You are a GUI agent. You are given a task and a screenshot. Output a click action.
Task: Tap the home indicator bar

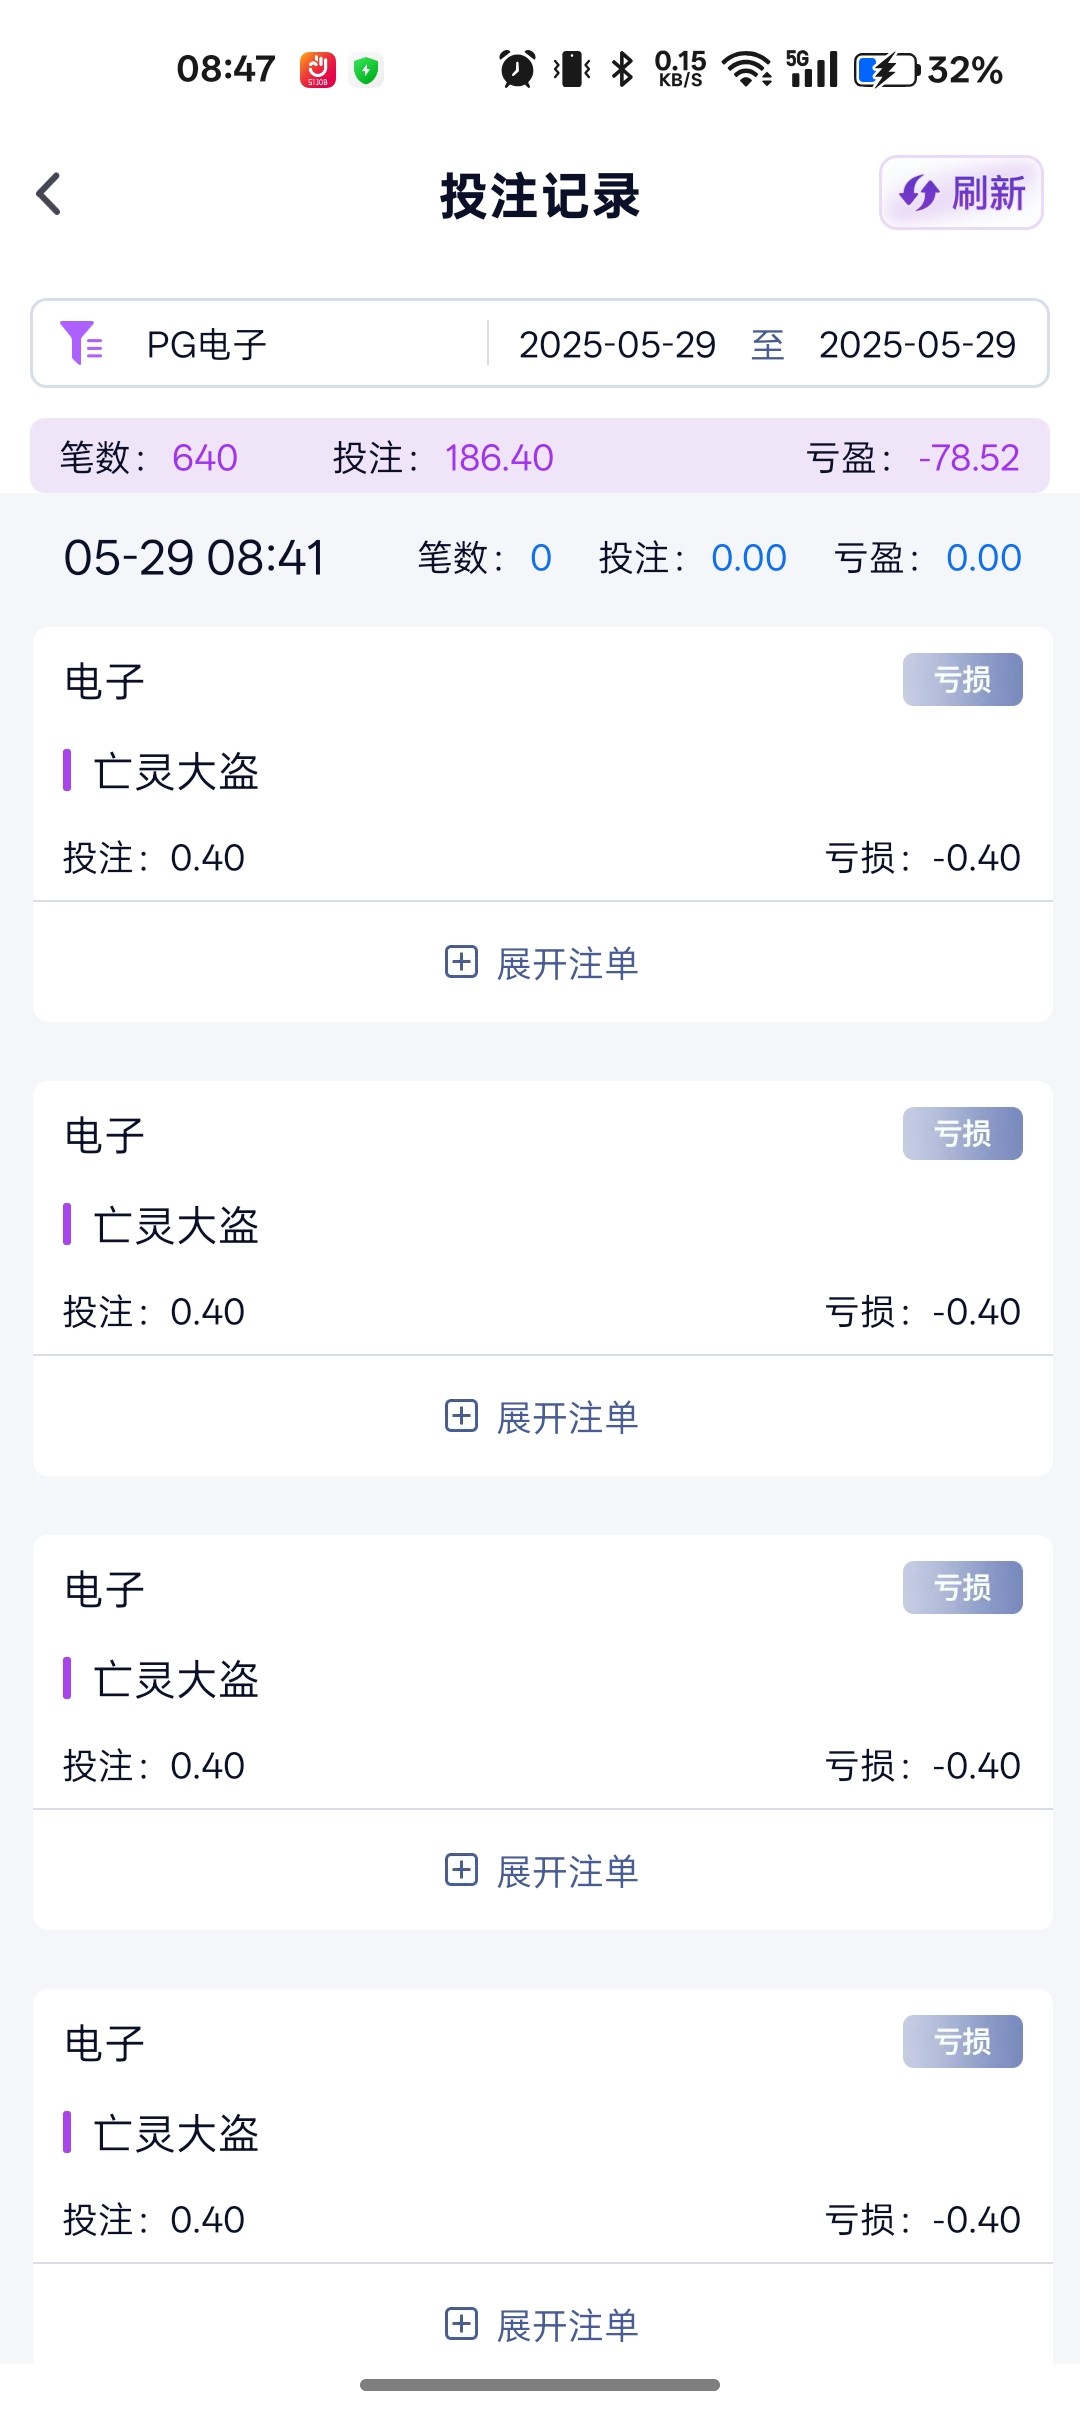(540, 2385)
